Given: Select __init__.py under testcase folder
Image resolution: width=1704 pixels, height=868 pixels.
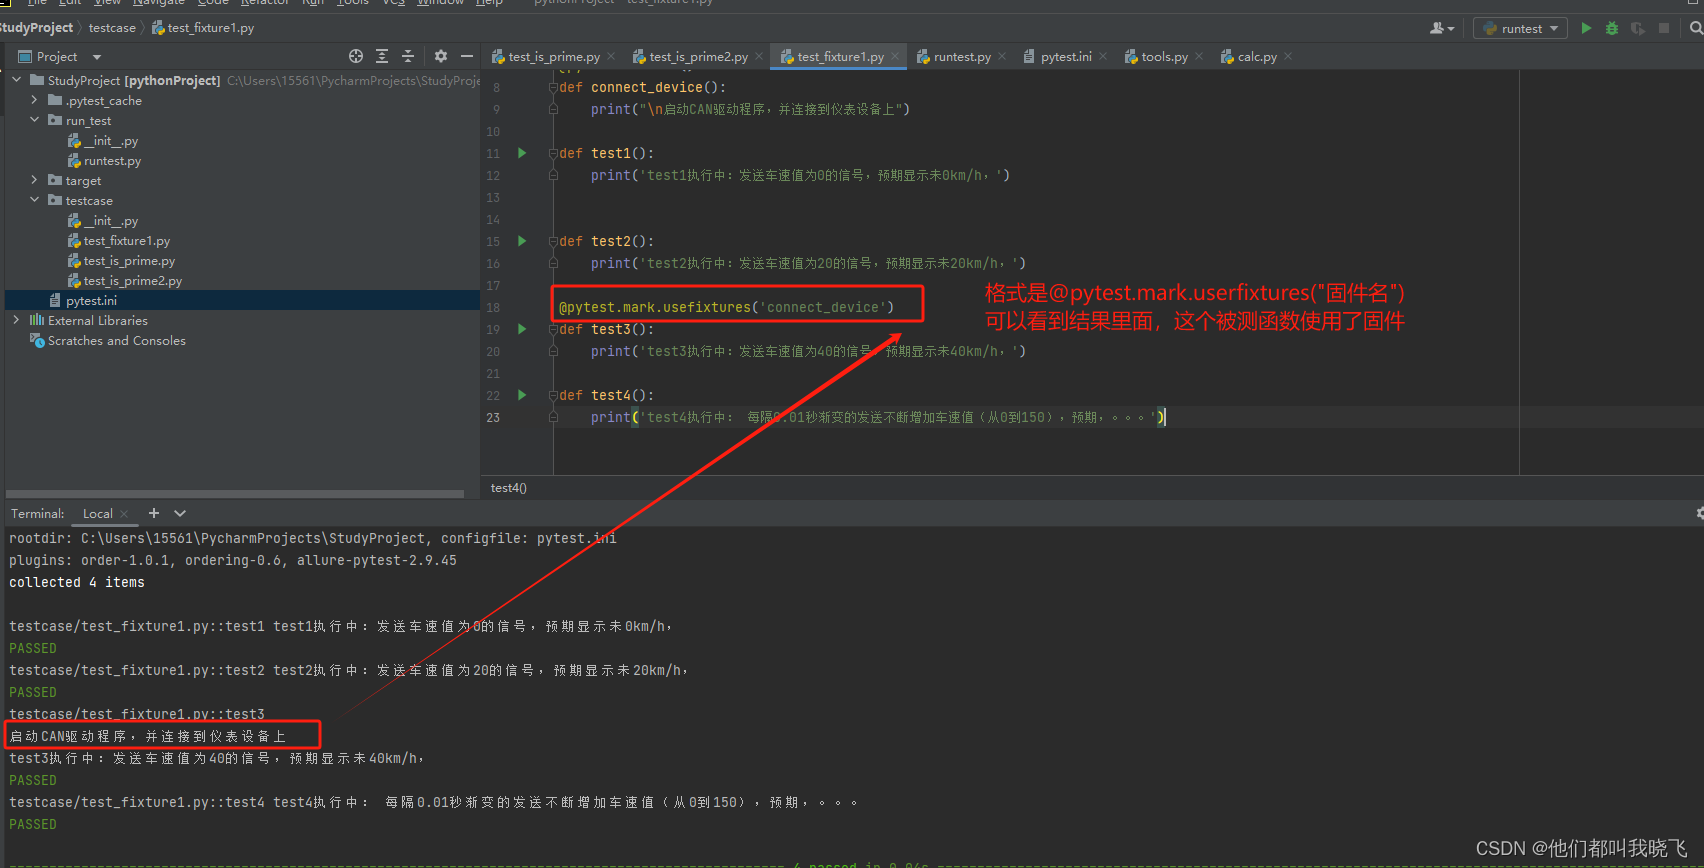Looking at the screenshot, I should (x=111, y=221).
